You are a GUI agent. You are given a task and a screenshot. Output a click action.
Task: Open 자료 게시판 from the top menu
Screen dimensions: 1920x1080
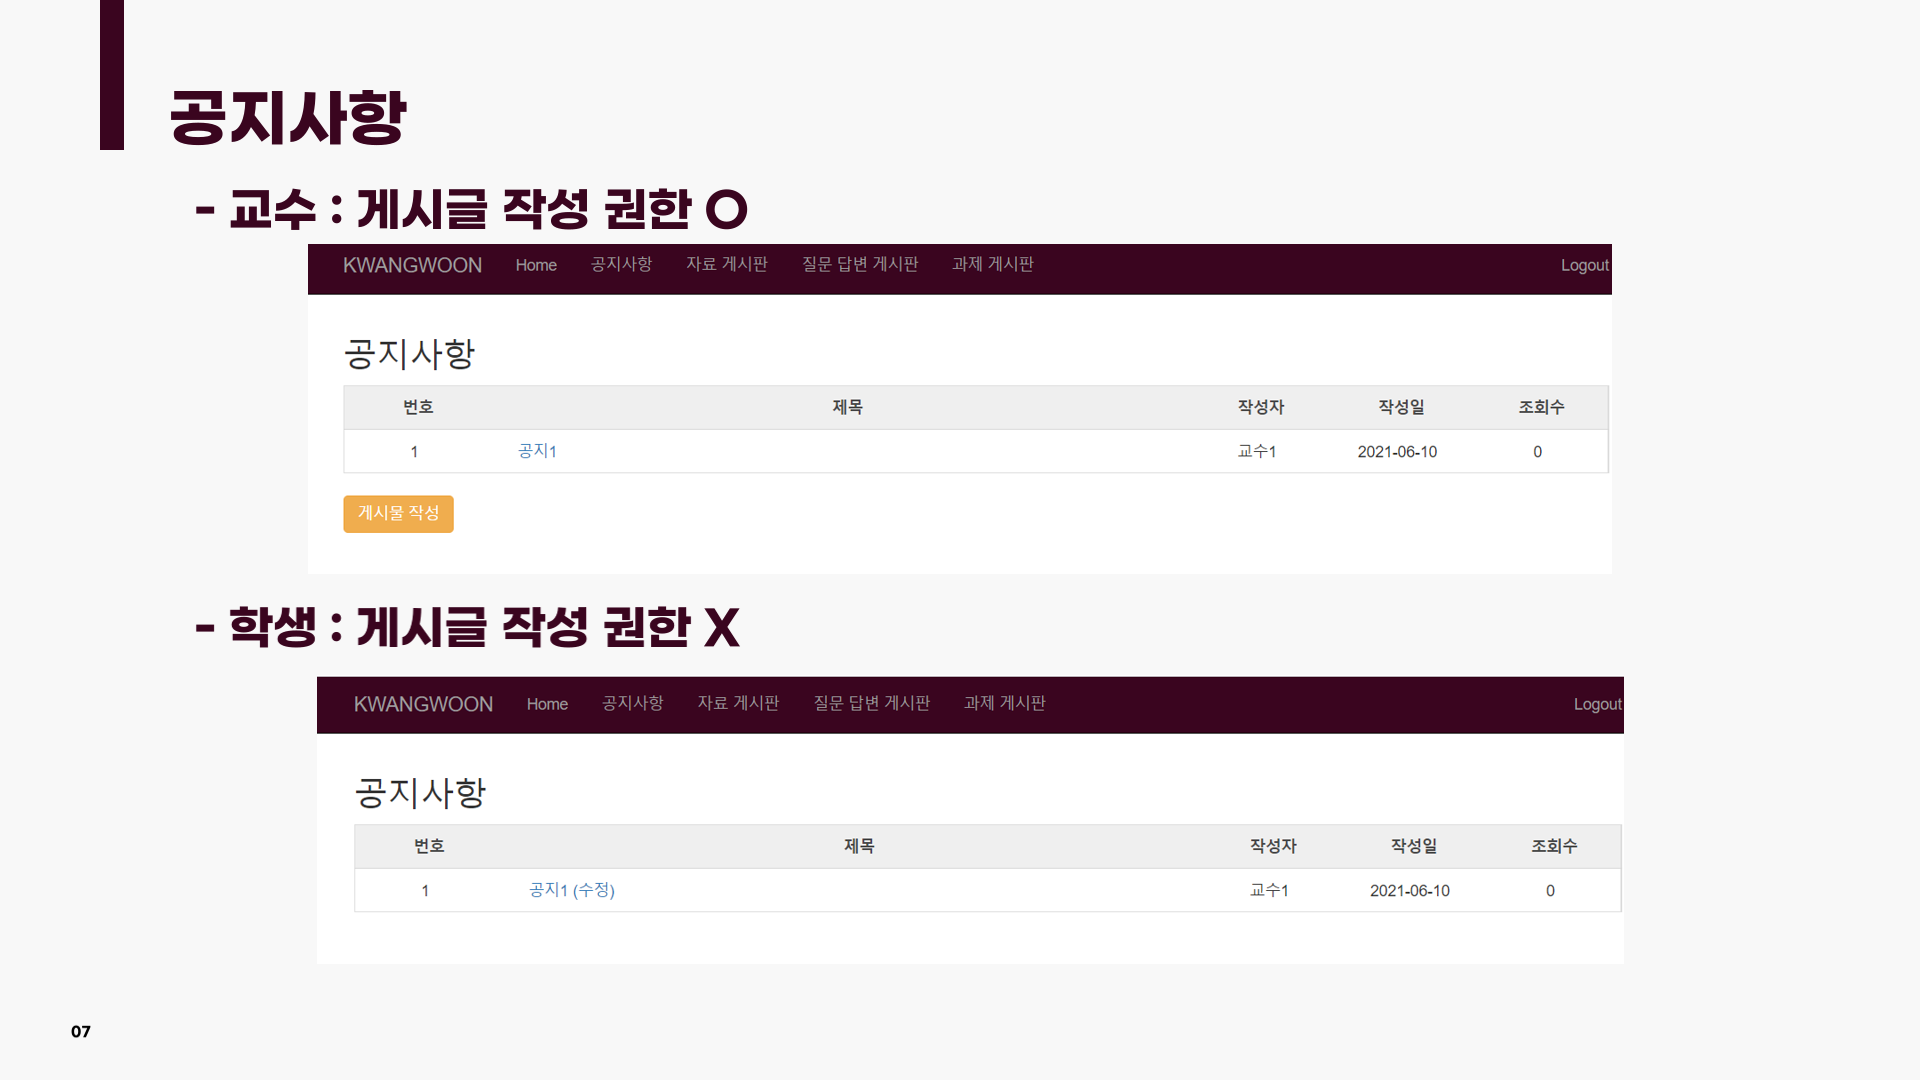pos(727,265)
